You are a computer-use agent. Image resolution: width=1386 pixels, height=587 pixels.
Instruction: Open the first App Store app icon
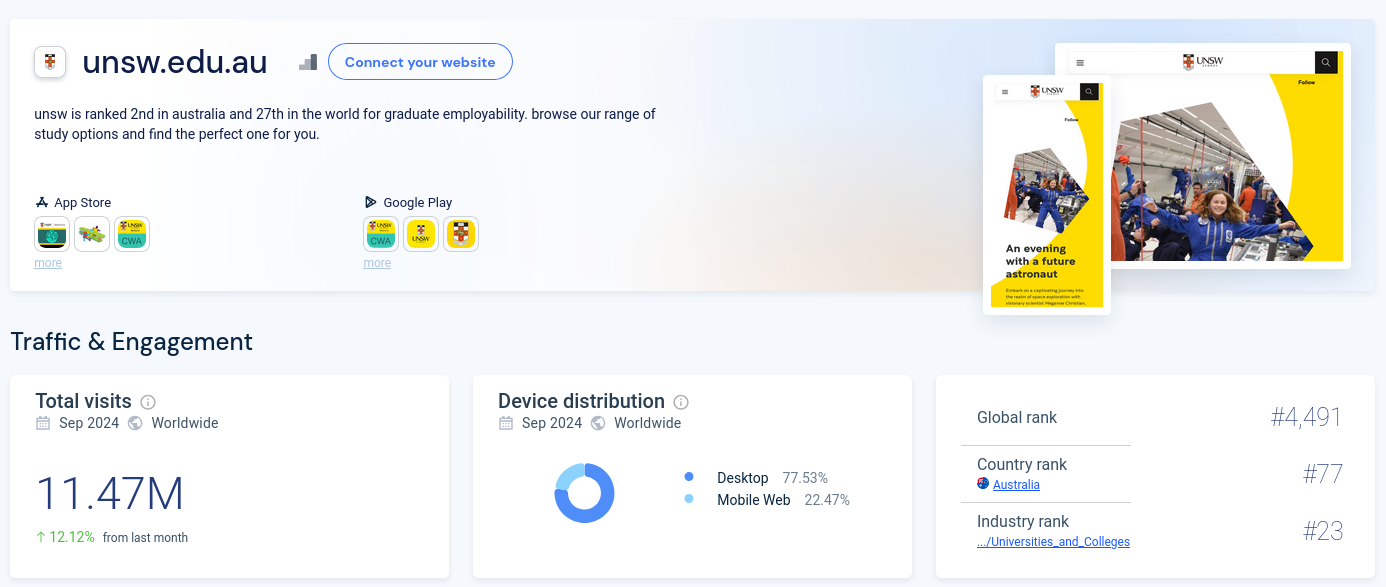[x=52, y=234]
